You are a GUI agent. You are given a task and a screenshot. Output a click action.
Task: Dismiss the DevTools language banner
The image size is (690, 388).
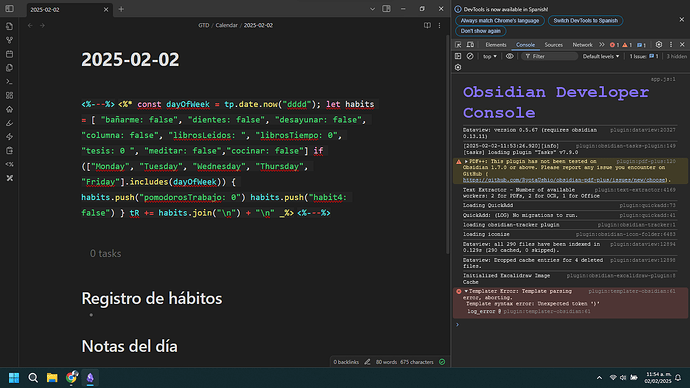pyautogui.click(x=682, y=20)
